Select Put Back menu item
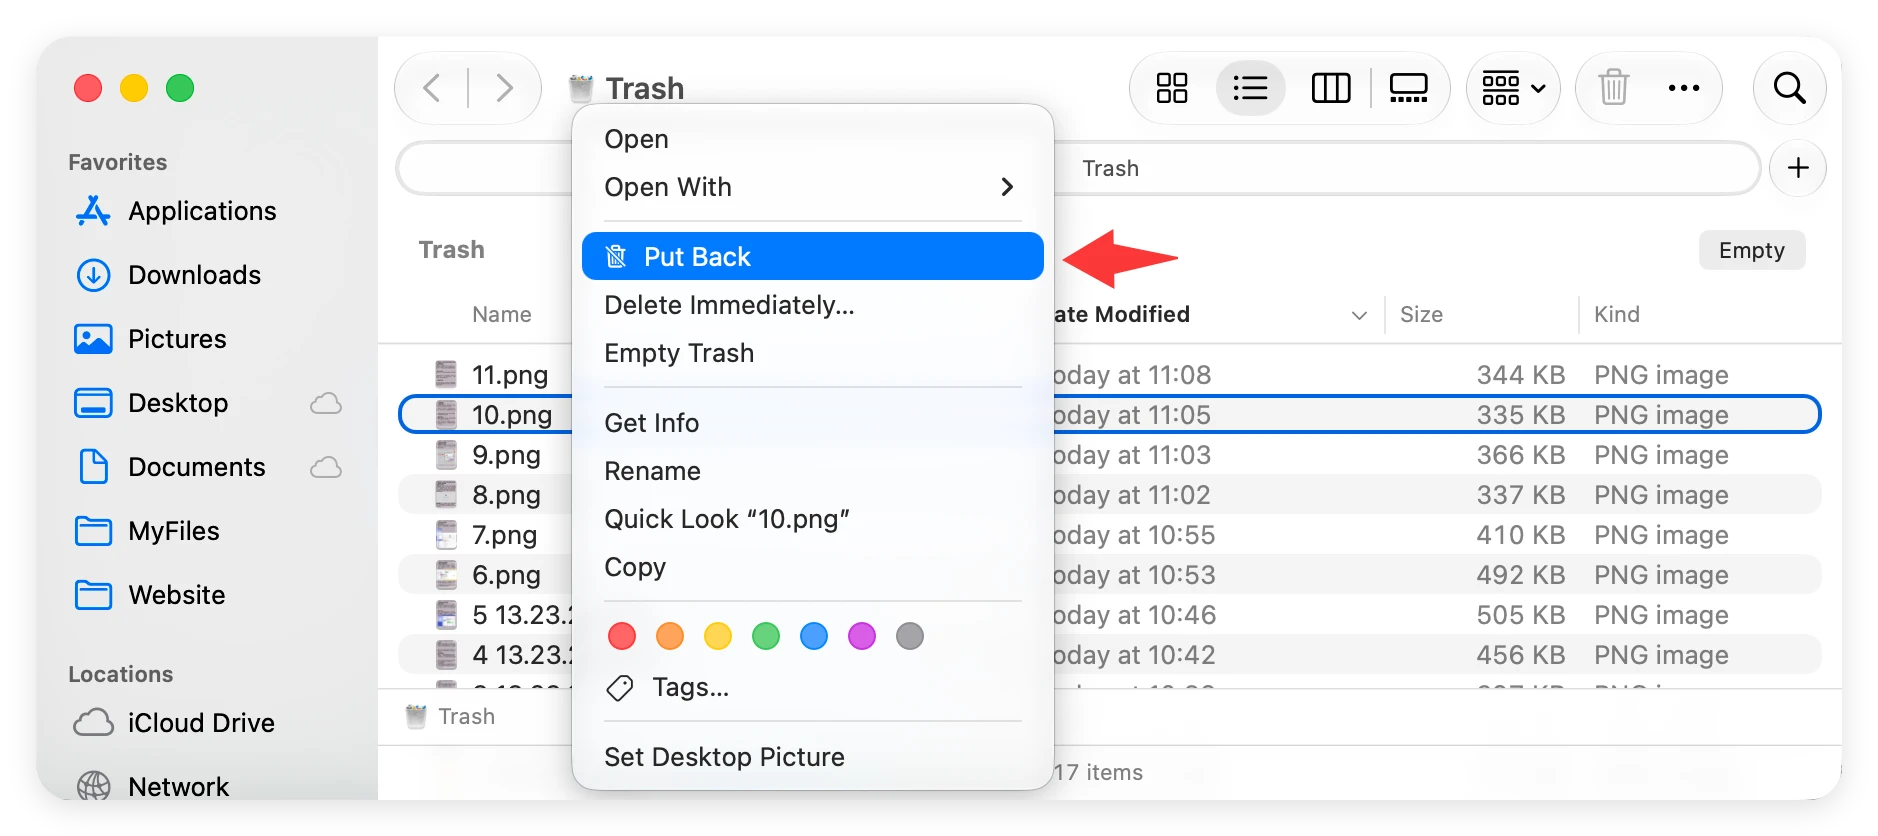The height and width of the screenshot is (836, 1878). pyautogui.click(x=812, y=256)
